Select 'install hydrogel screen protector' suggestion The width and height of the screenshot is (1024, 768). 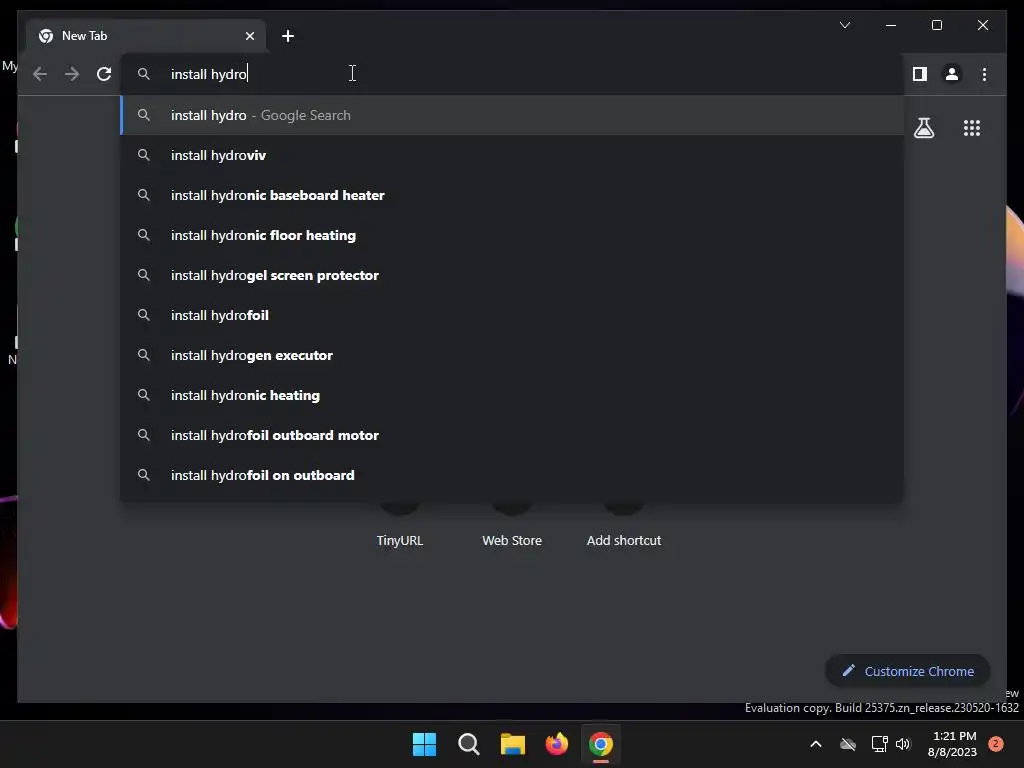[x=512, y=275]
